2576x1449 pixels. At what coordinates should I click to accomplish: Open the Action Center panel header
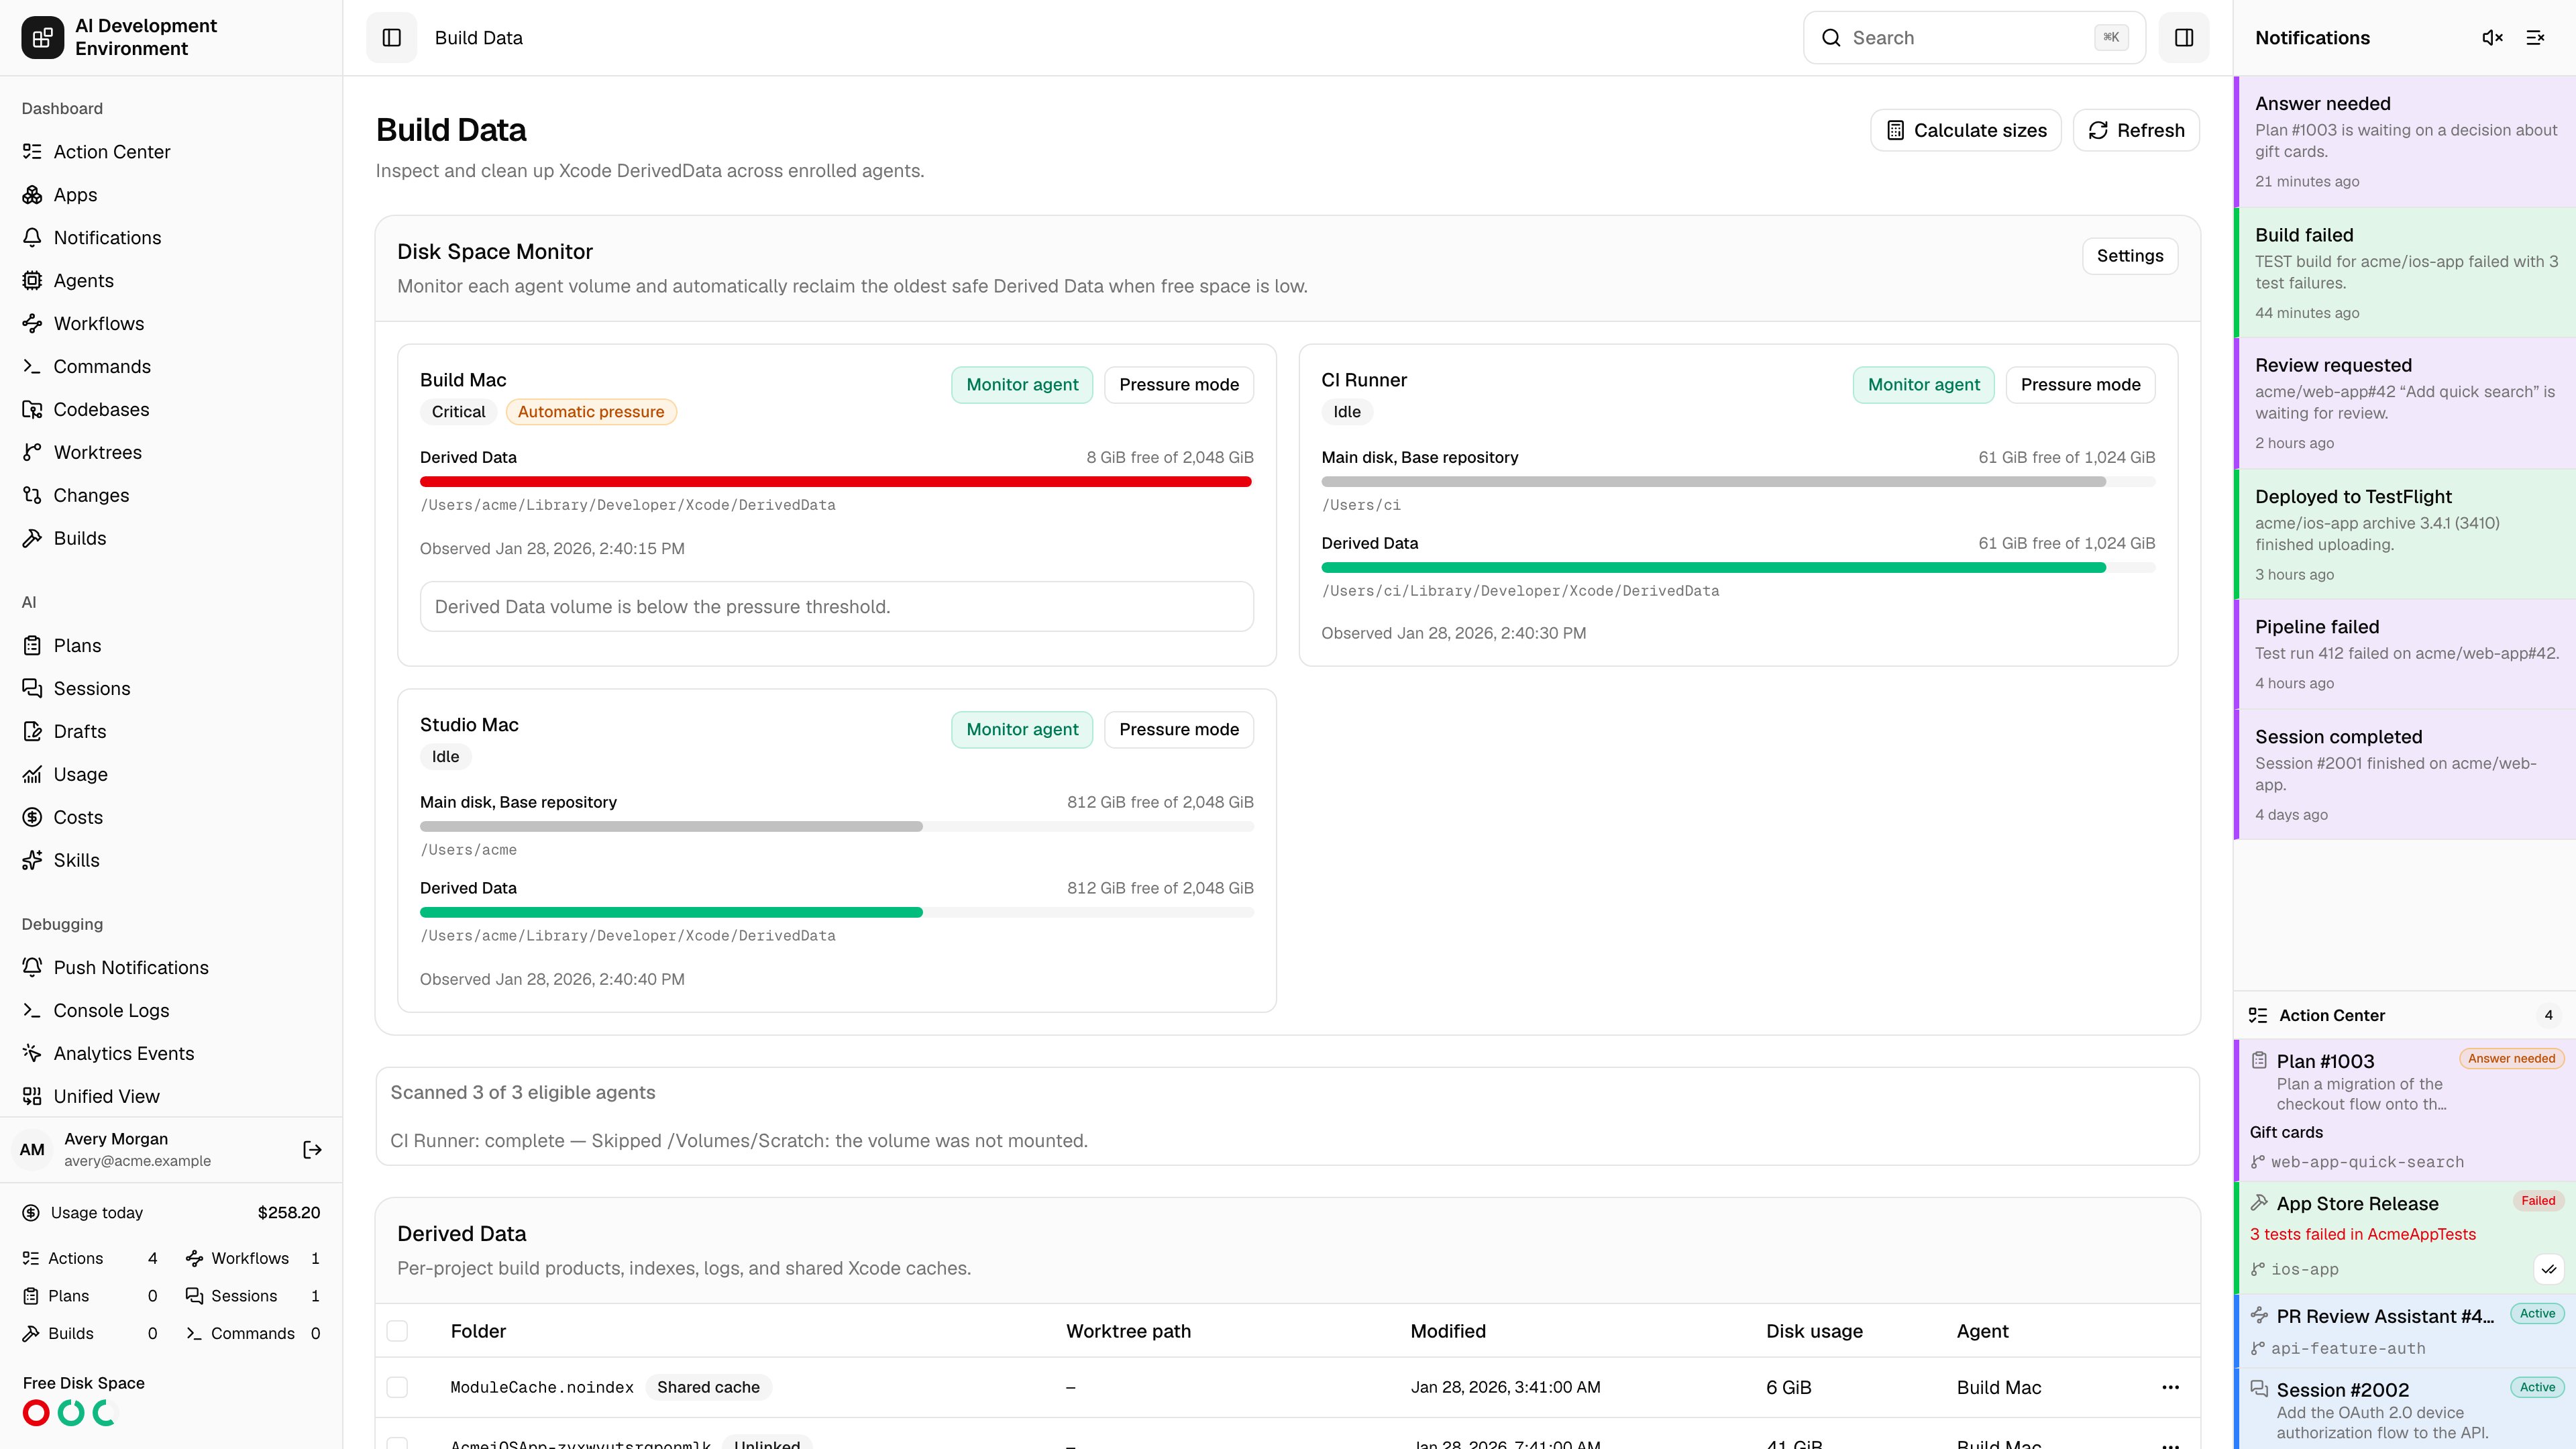click(x=2405, y=1015)
